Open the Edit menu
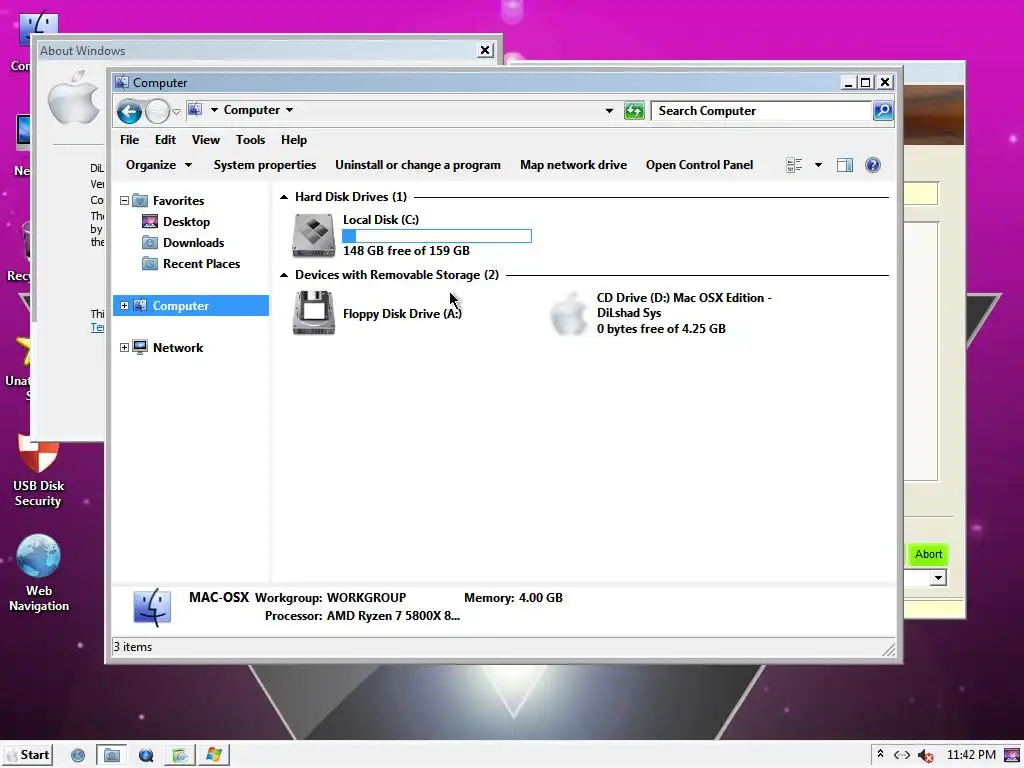Image resolution: width=1024 pixels, height=768 pixels. (165, 140)
